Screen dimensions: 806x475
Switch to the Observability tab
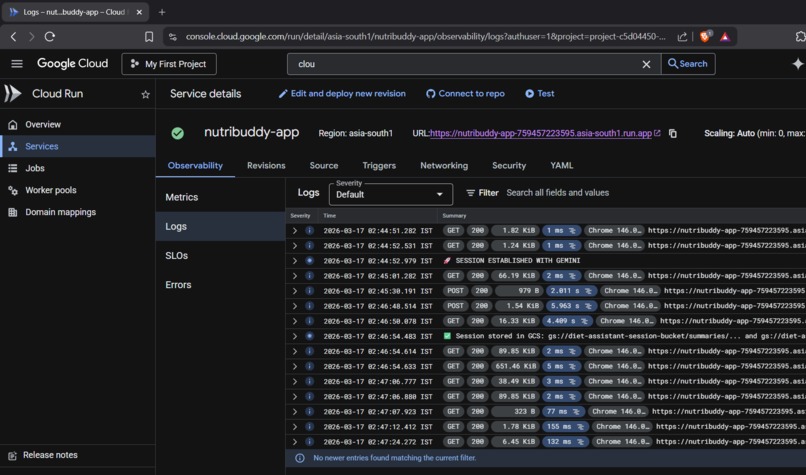(195, 166)
